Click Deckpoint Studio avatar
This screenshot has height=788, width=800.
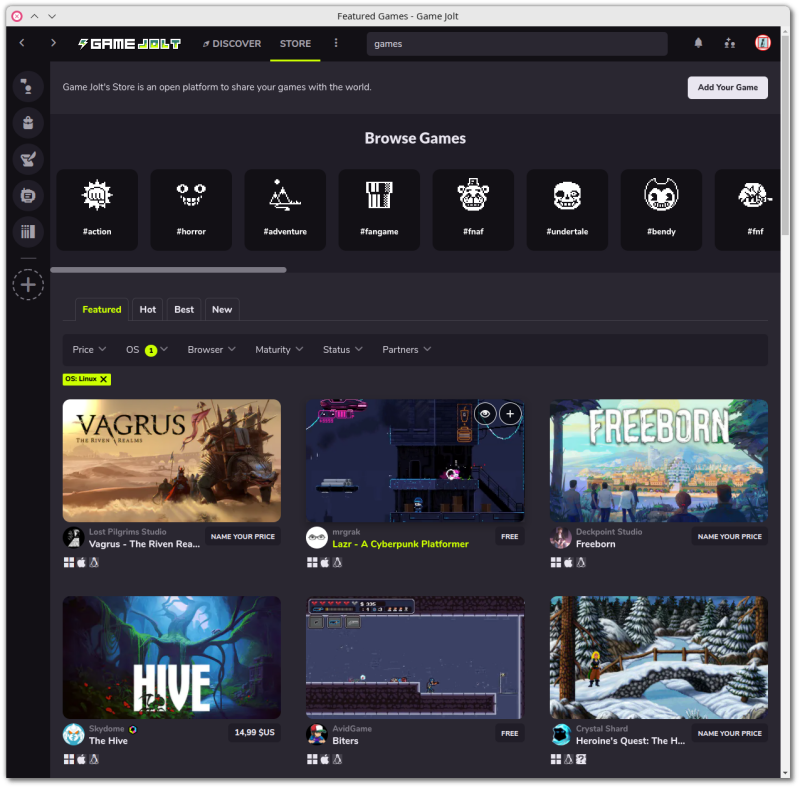[x=561, y=537]
